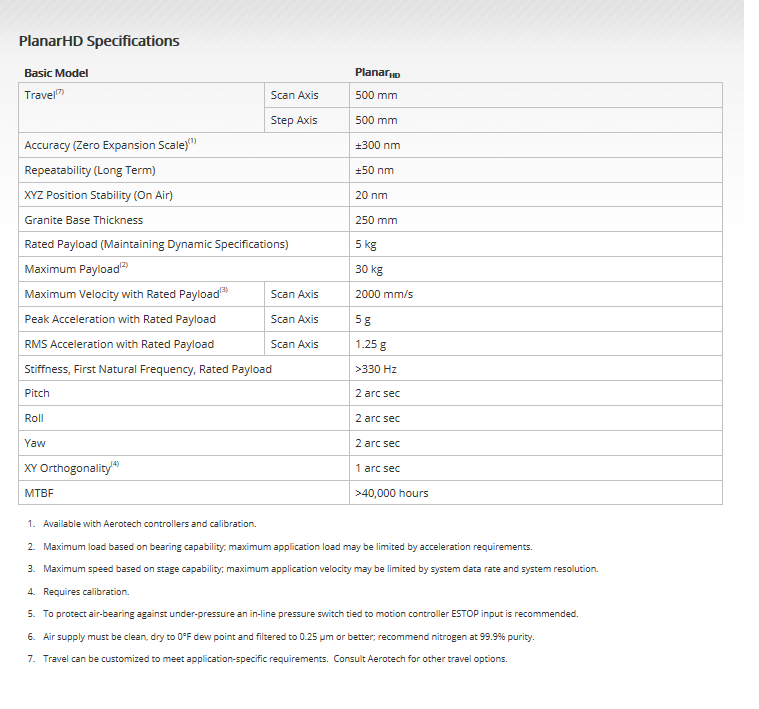The height and width of the screenshot is (709, 759).
Task: Select the >40,000 hours MTBF value
Action: (x=392, y=493)
